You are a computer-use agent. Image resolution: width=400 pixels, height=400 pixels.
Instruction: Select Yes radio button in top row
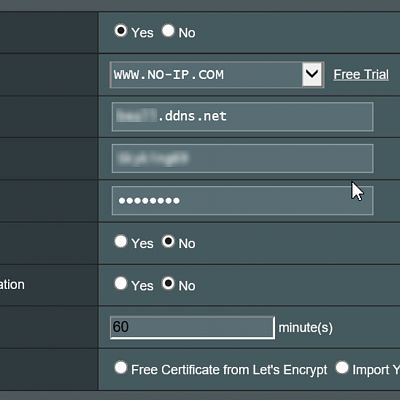(121, 31)
